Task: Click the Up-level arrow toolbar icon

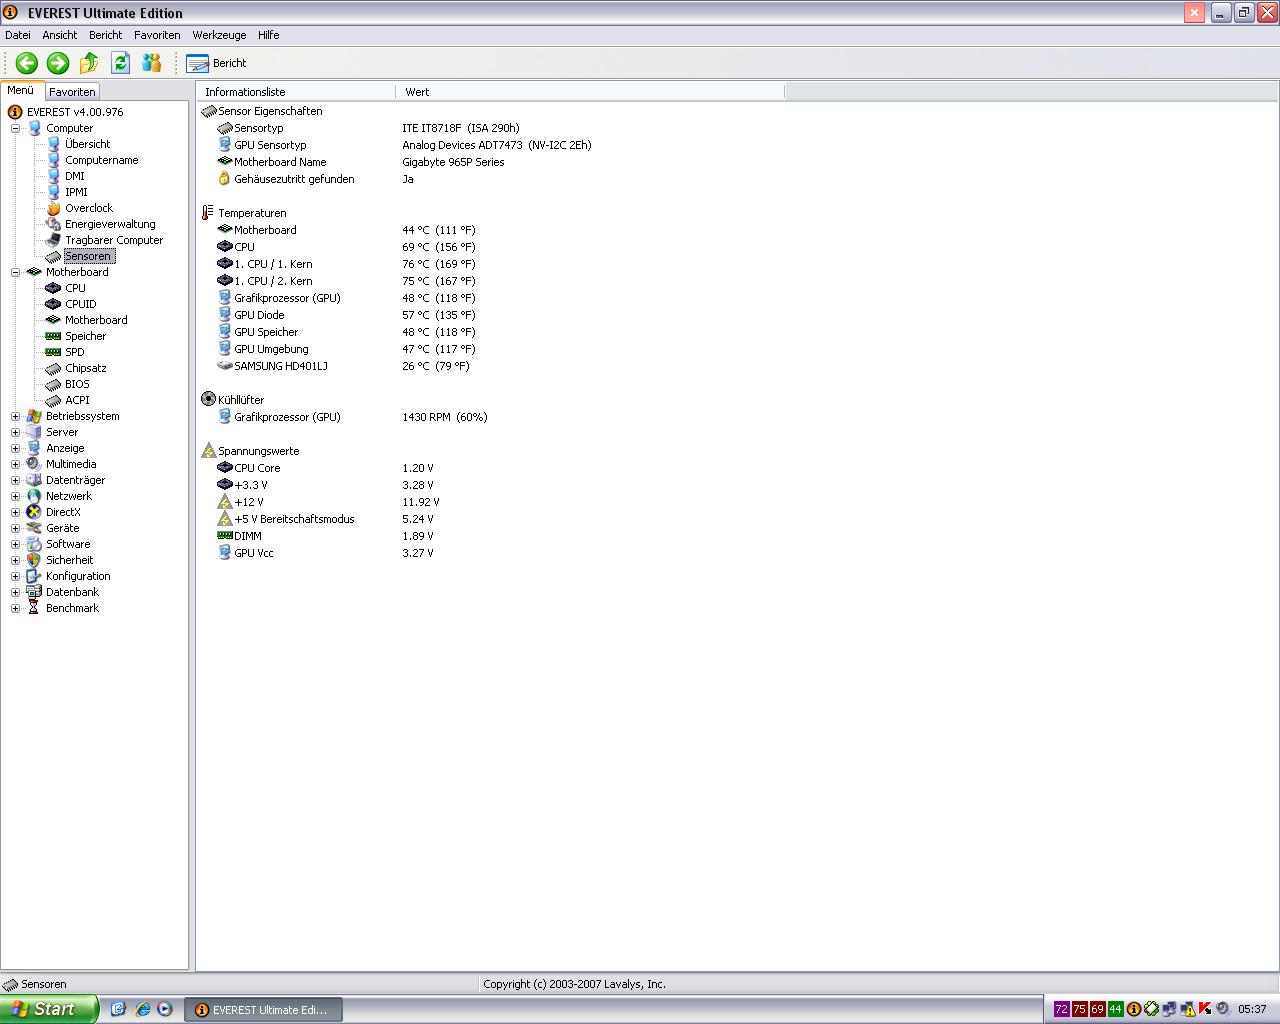Action: point(89,63)
